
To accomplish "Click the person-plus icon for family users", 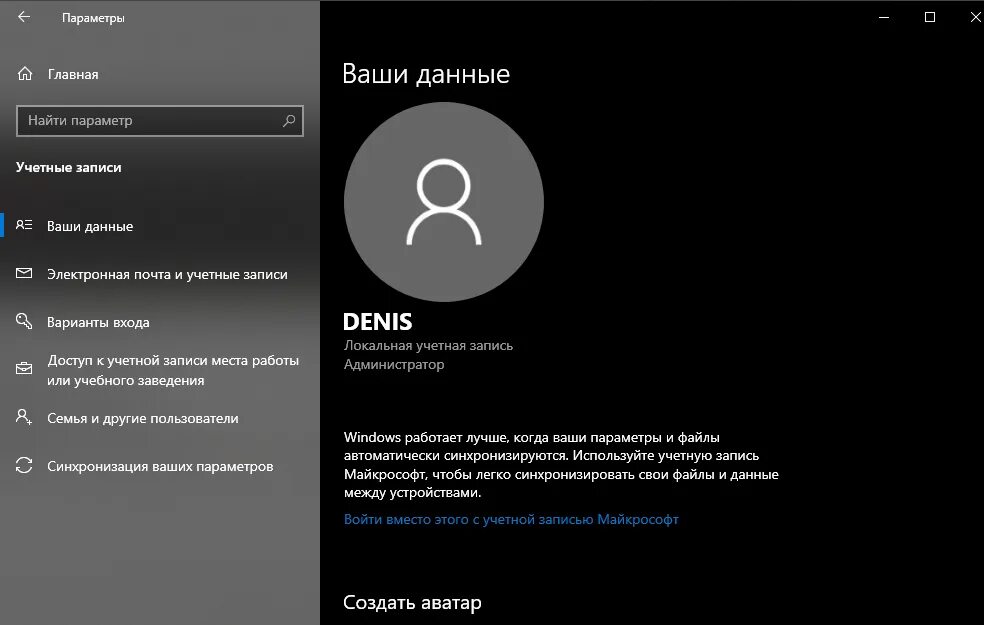I will tap(24, 417).
